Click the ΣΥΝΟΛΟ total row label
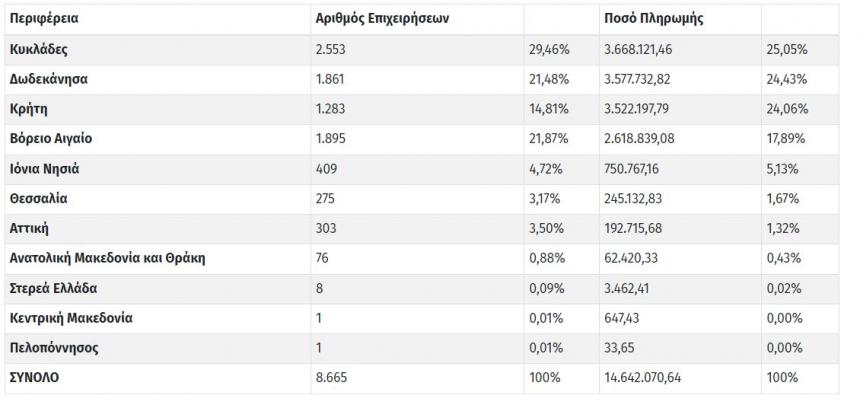The height and width of the screenshot is (408, 860). [x=34, y=378]
